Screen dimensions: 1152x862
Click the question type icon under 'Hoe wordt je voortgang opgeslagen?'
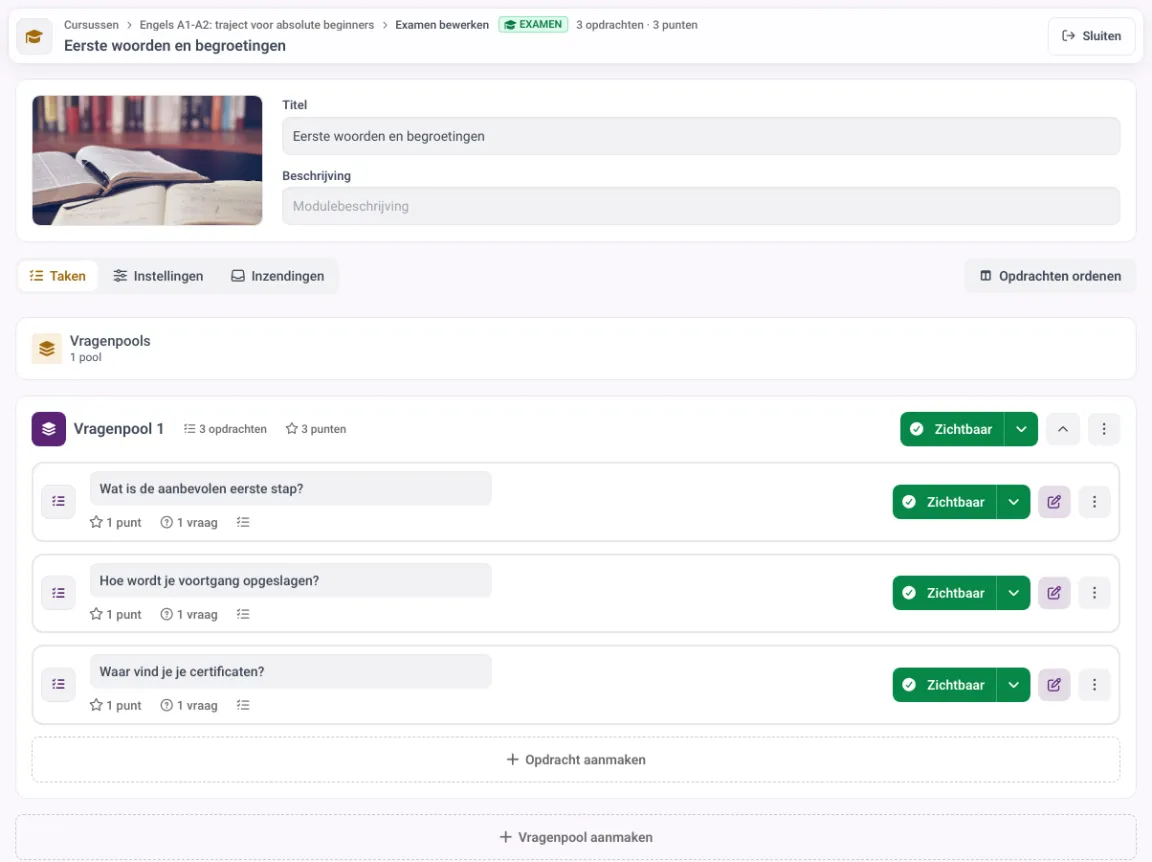coord(243,614)
